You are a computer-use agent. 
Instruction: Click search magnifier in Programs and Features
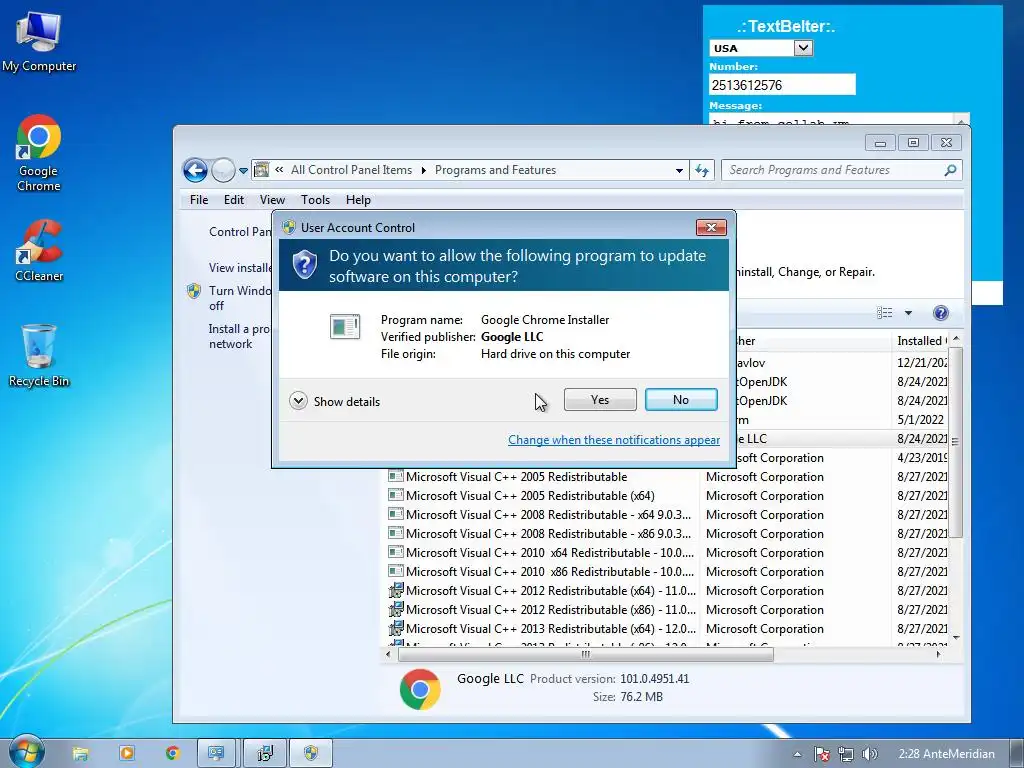click(950, 170)
